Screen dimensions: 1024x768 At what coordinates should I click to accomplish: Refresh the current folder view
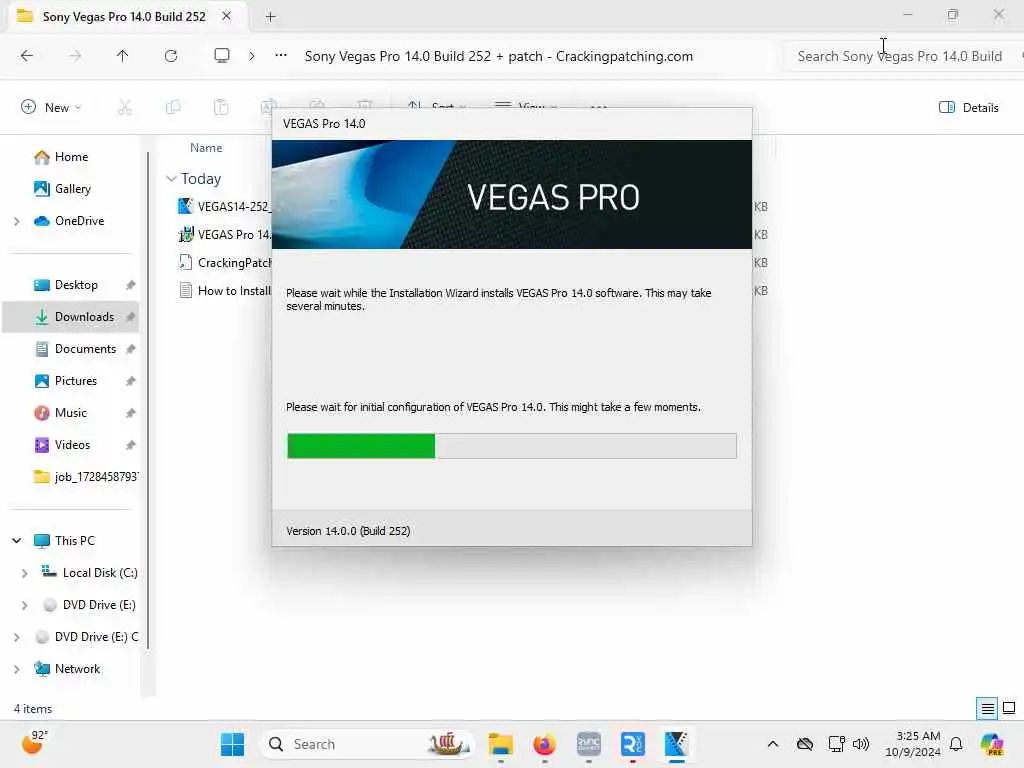[170, 56]
